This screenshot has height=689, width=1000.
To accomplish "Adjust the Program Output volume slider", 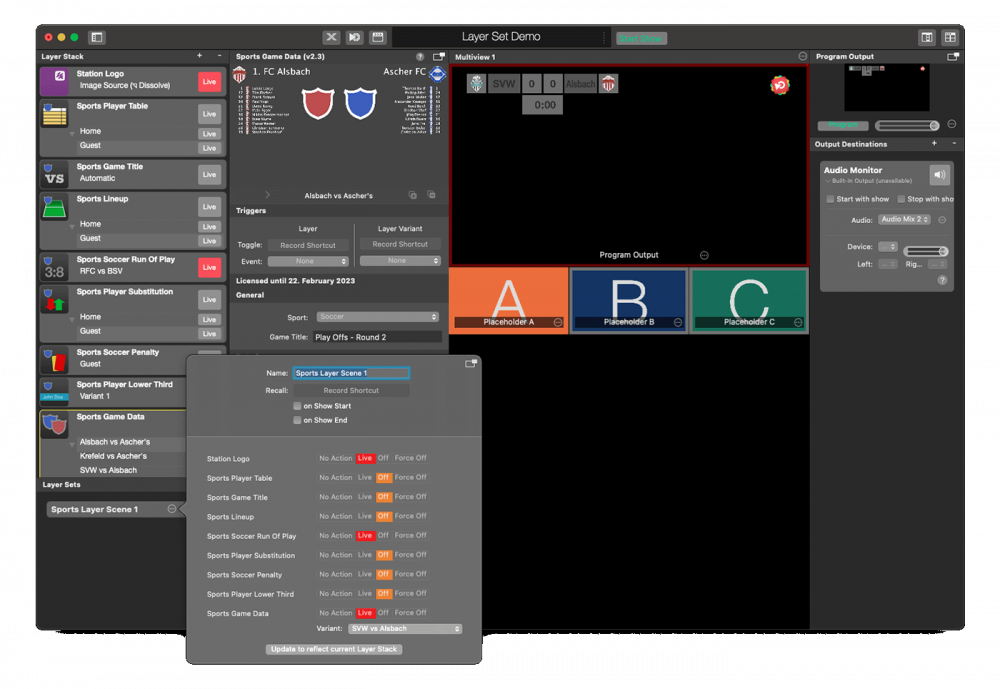I will tap(907, 125).
